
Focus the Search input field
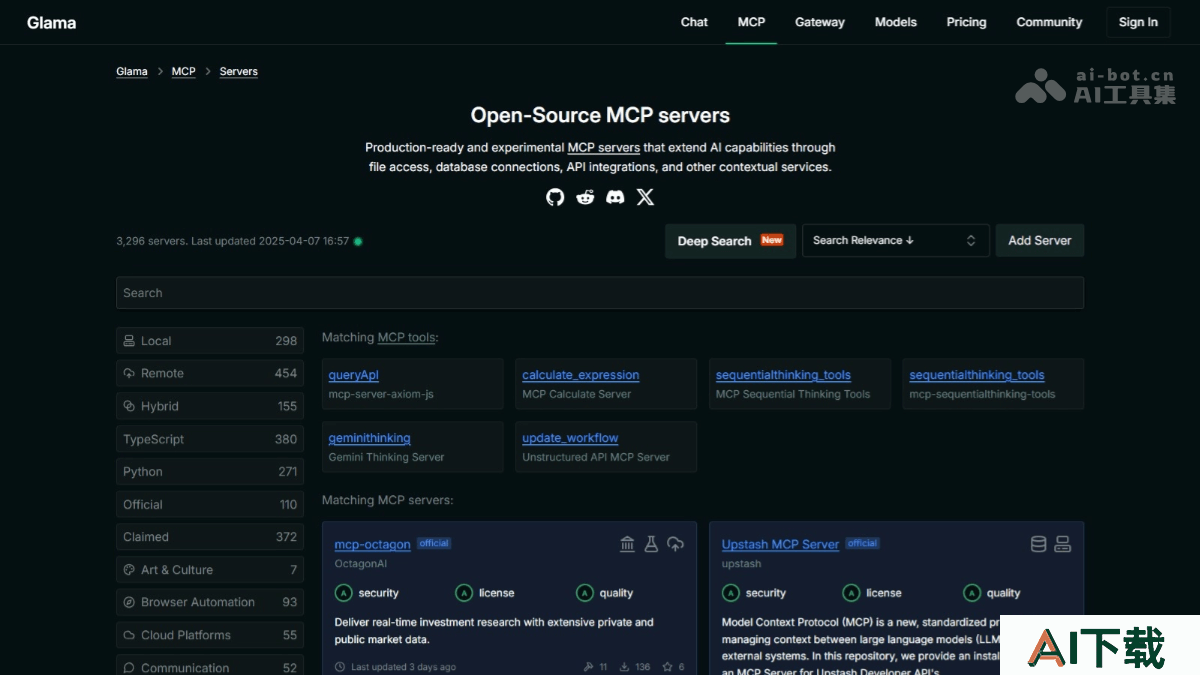pos(600,293)
